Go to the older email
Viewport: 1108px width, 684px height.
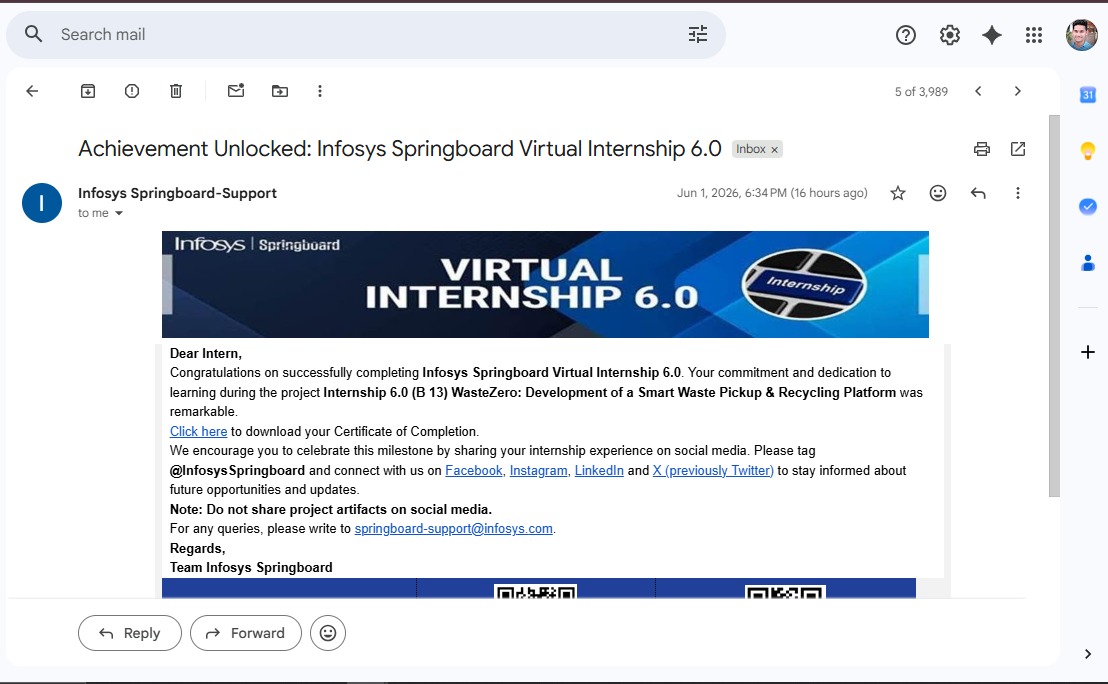tap(1018, 91)
